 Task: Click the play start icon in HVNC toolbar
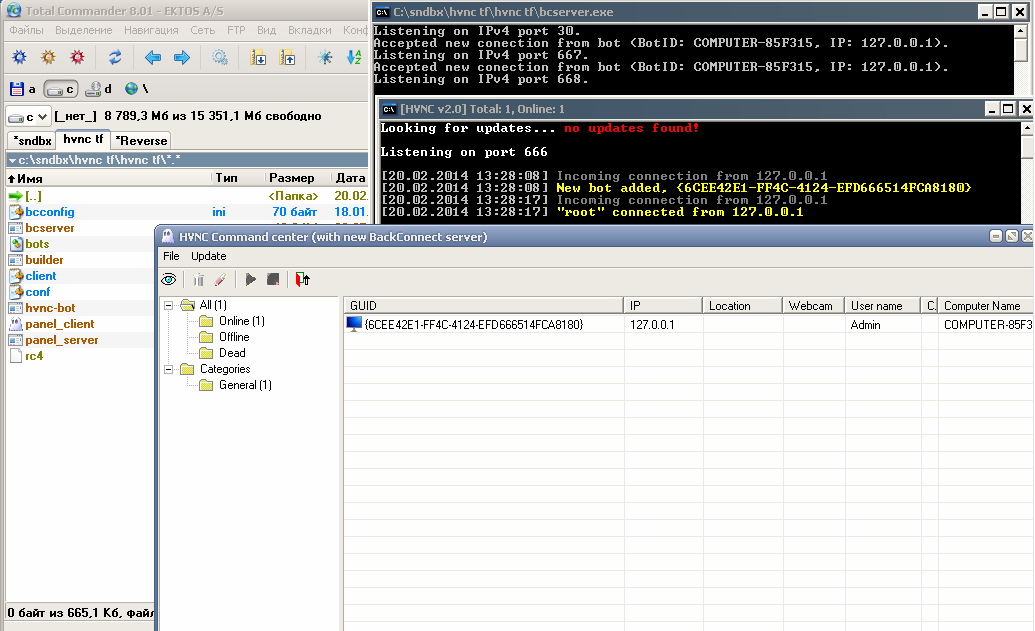[250, 280]
